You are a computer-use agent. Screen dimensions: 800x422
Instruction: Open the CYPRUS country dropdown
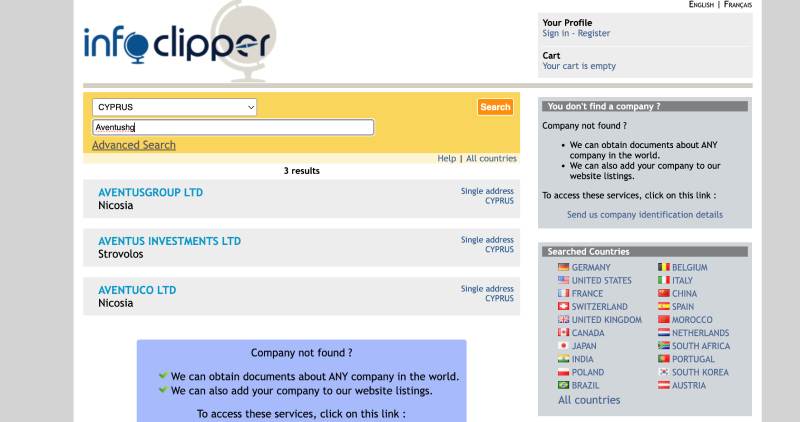[x=175, y=107]
